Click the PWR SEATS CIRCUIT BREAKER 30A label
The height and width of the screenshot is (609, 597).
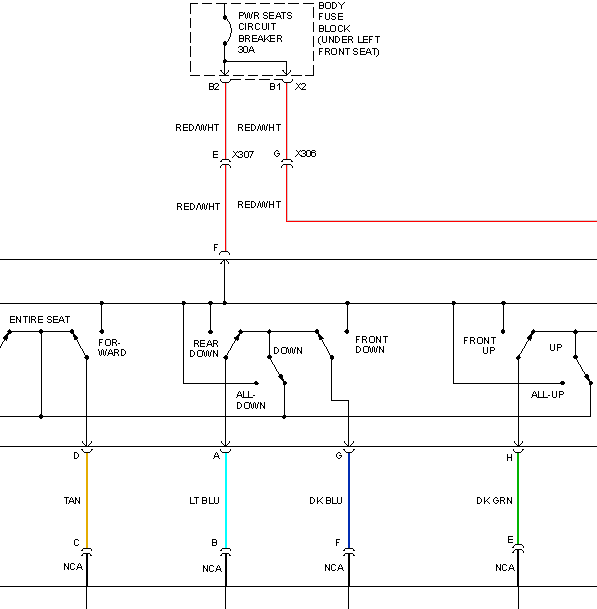point(265,33)
